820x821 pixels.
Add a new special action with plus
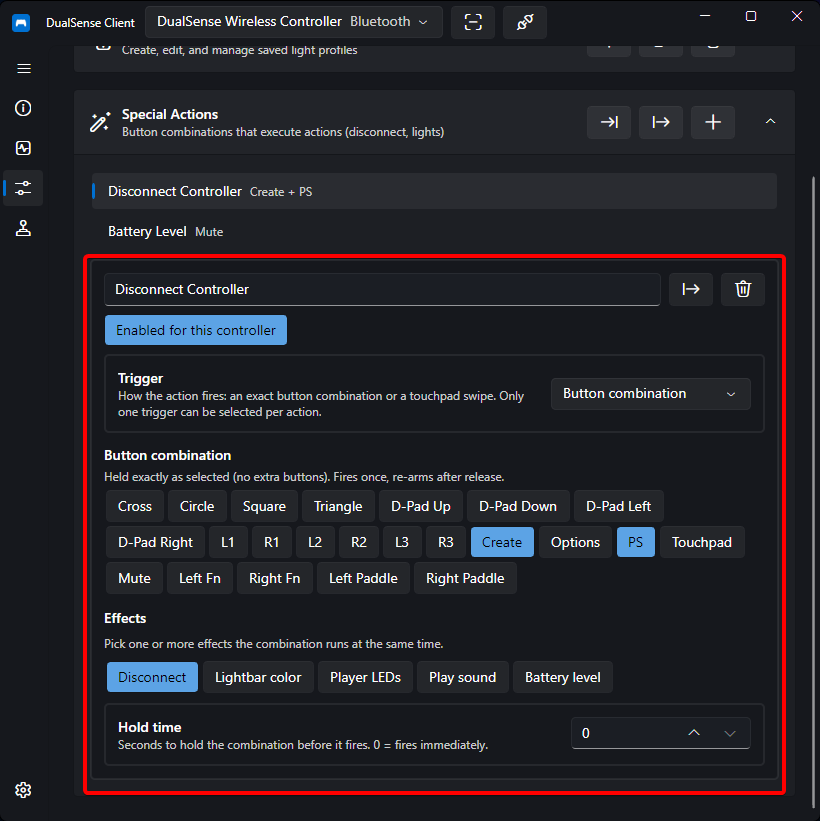(713, 123)
